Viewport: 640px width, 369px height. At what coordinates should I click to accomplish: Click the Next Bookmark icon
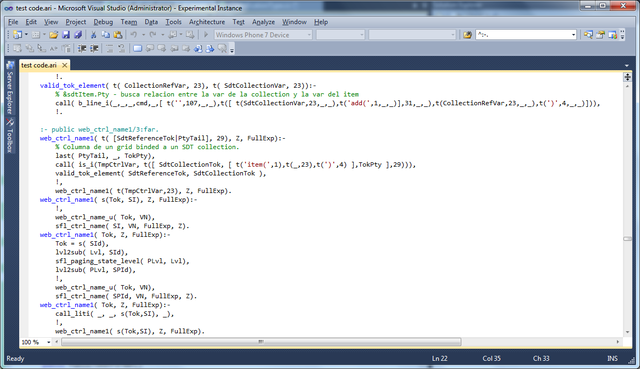tap(162, 49)
